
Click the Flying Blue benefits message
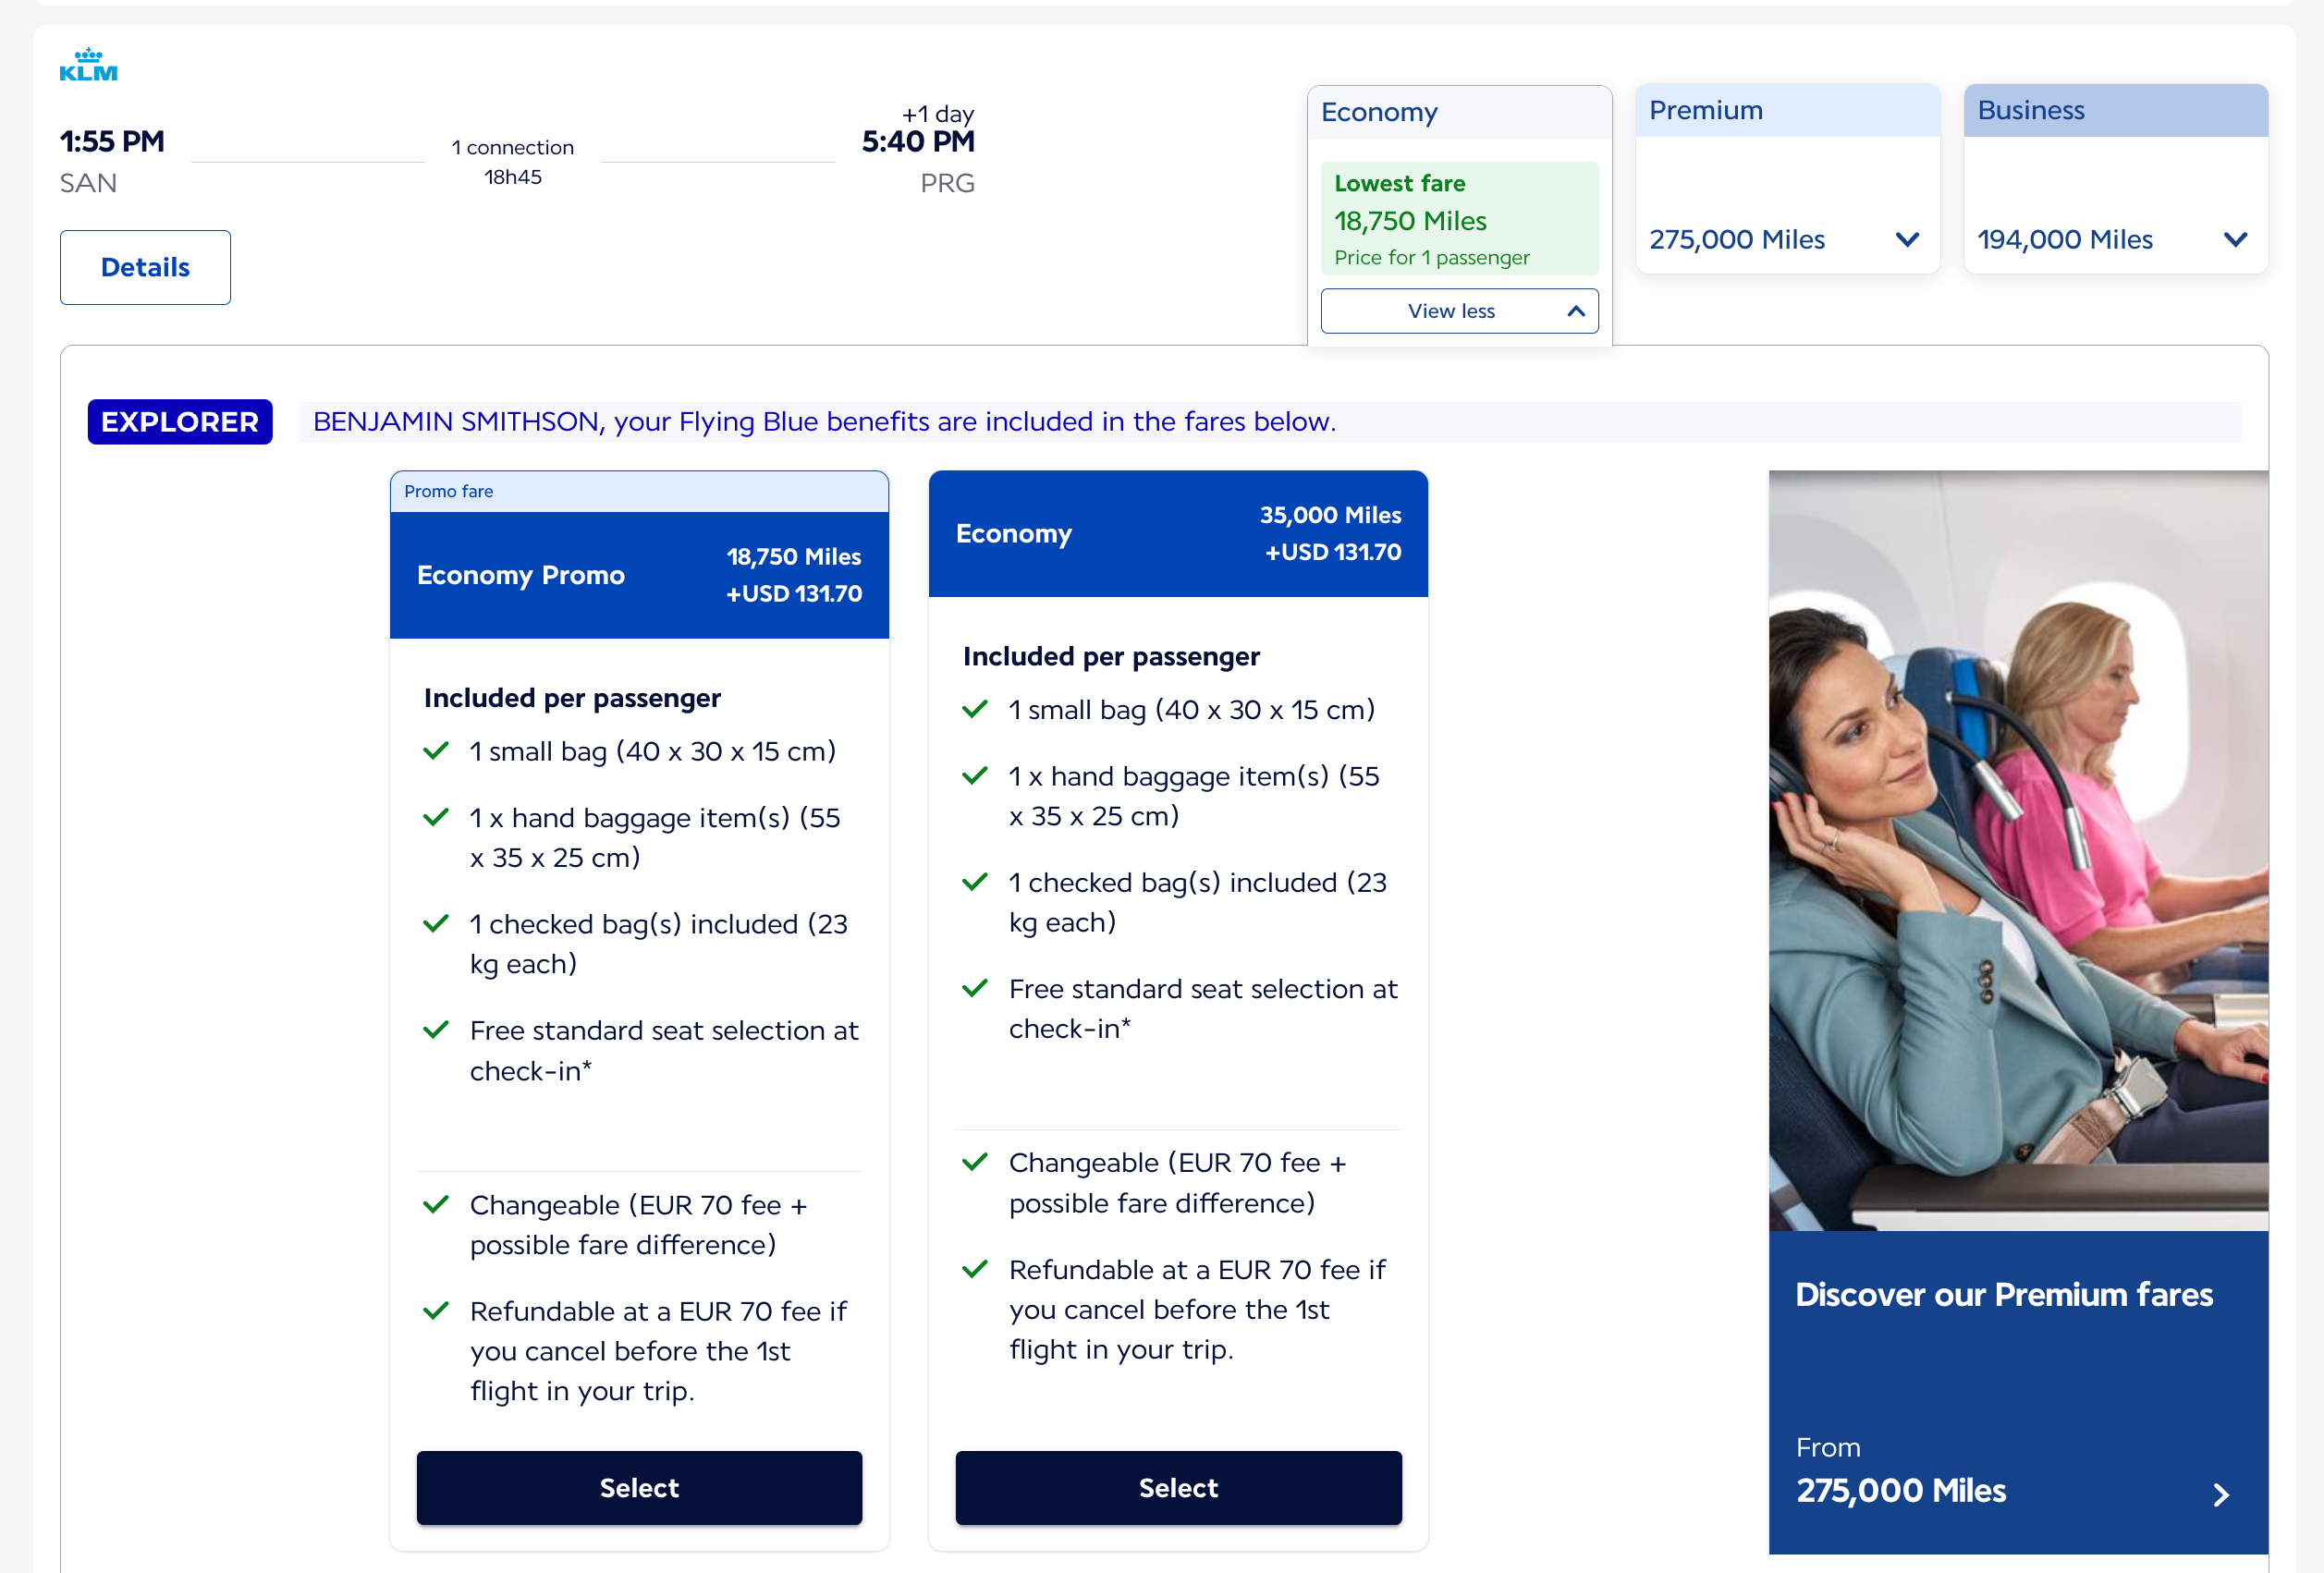click(x=824, y=422)
